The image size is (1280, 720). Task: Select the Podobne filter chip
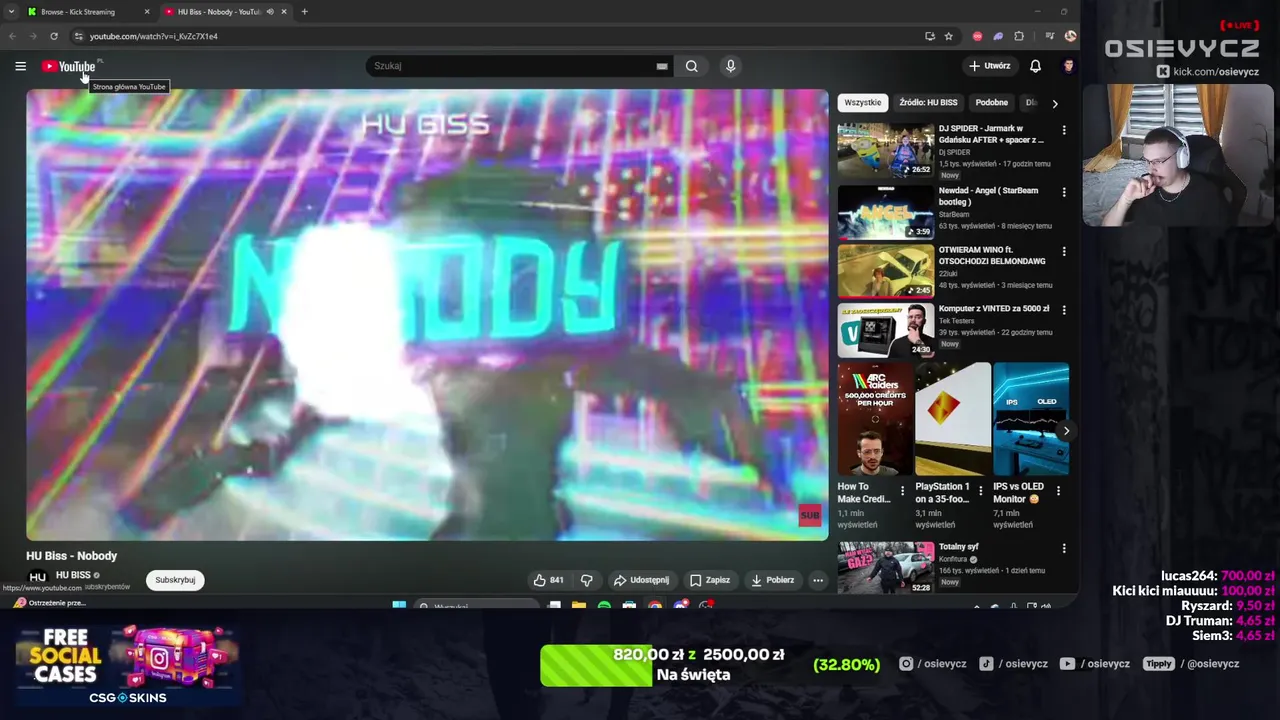pos(992,102)
